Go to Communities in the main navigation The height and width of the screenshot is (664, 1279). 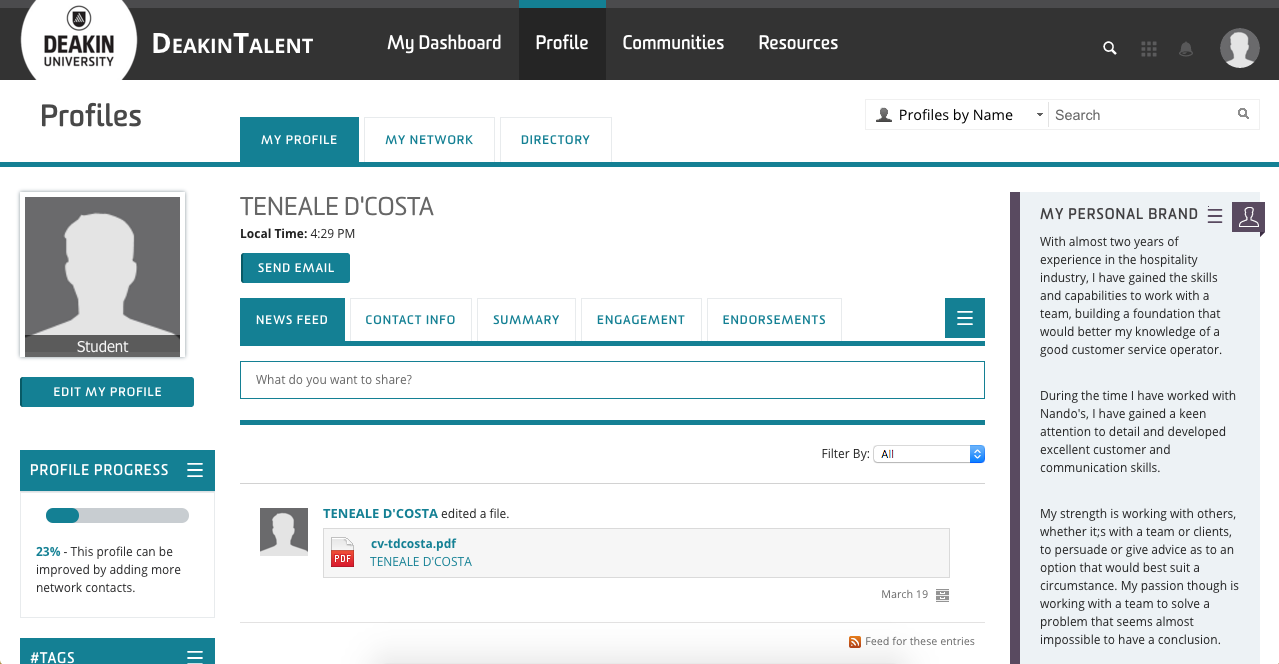pos(673,43)
